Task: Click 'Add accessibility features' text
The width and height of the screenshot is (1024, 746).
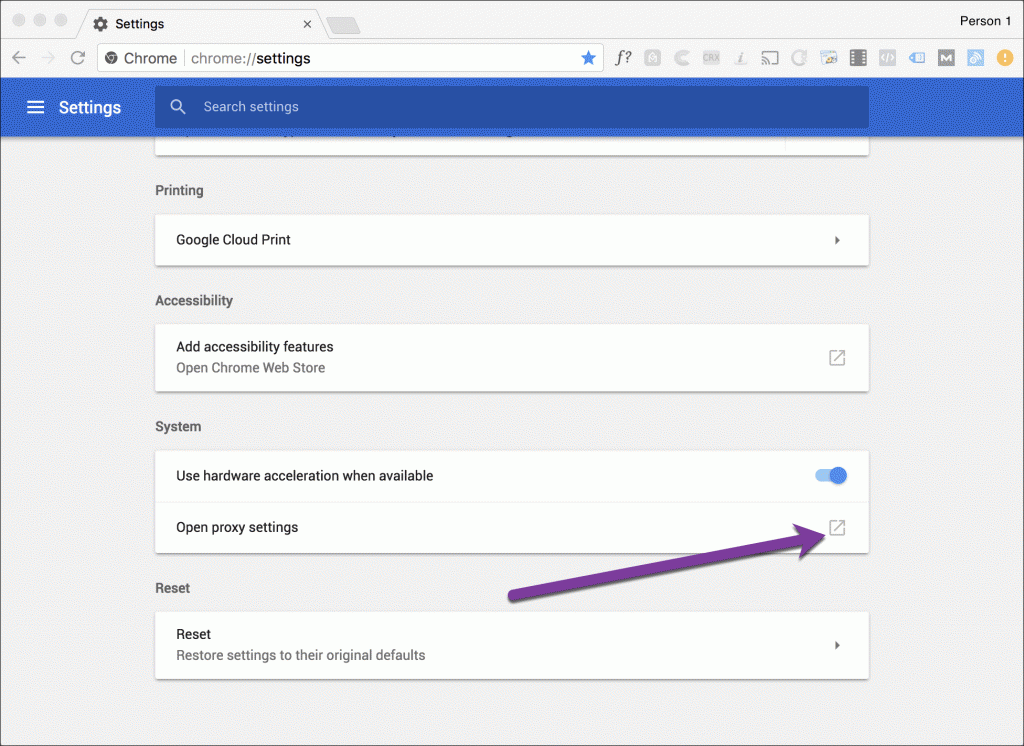Action: click(255, 346)
